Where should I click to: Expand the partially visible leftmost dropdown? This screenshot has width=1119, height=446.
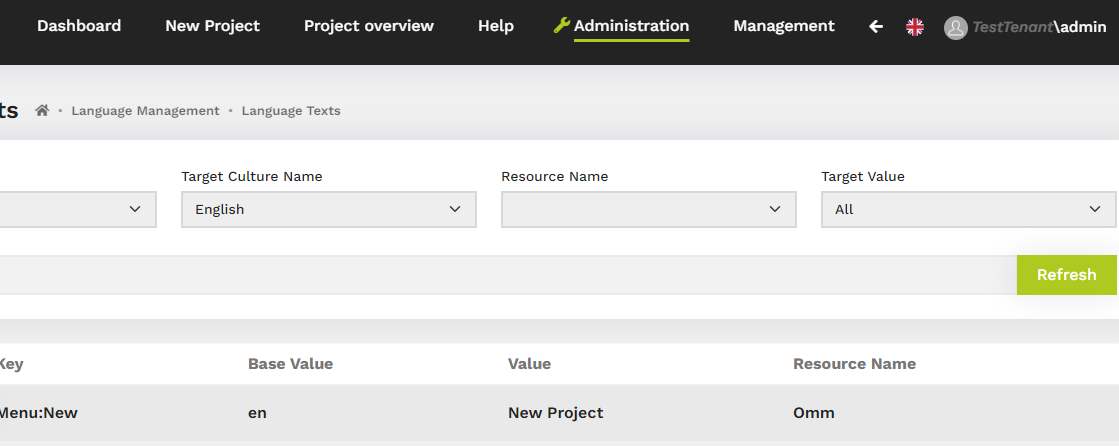[76, 209]
